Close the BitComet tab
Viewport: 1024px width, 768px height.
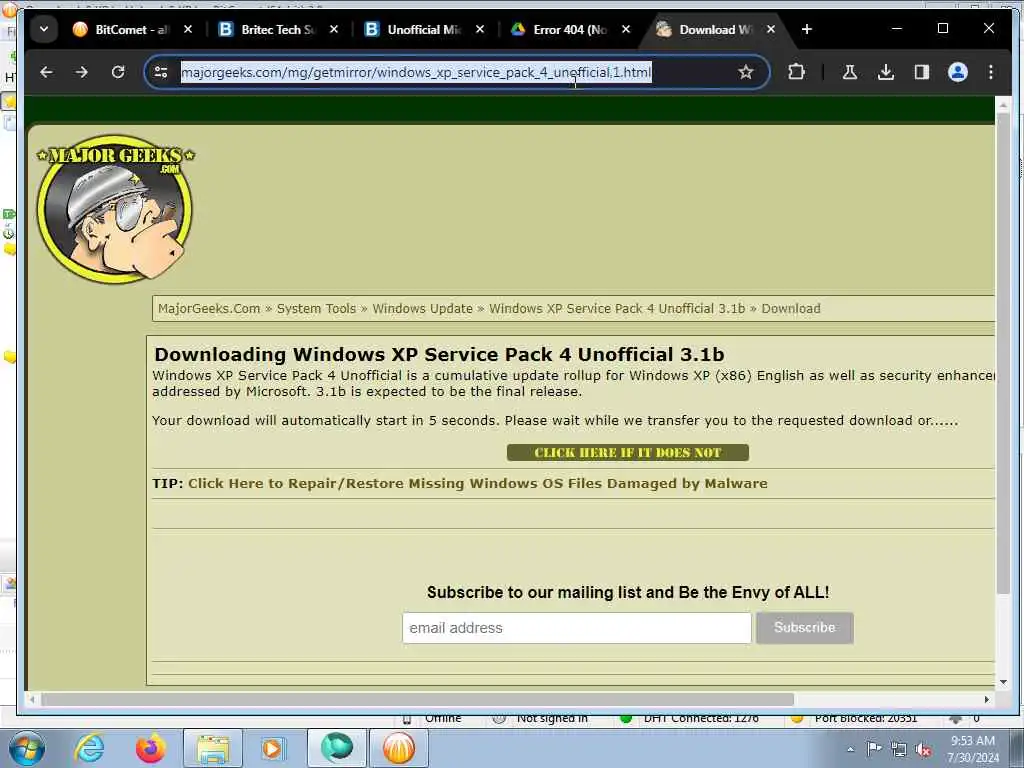188,29
